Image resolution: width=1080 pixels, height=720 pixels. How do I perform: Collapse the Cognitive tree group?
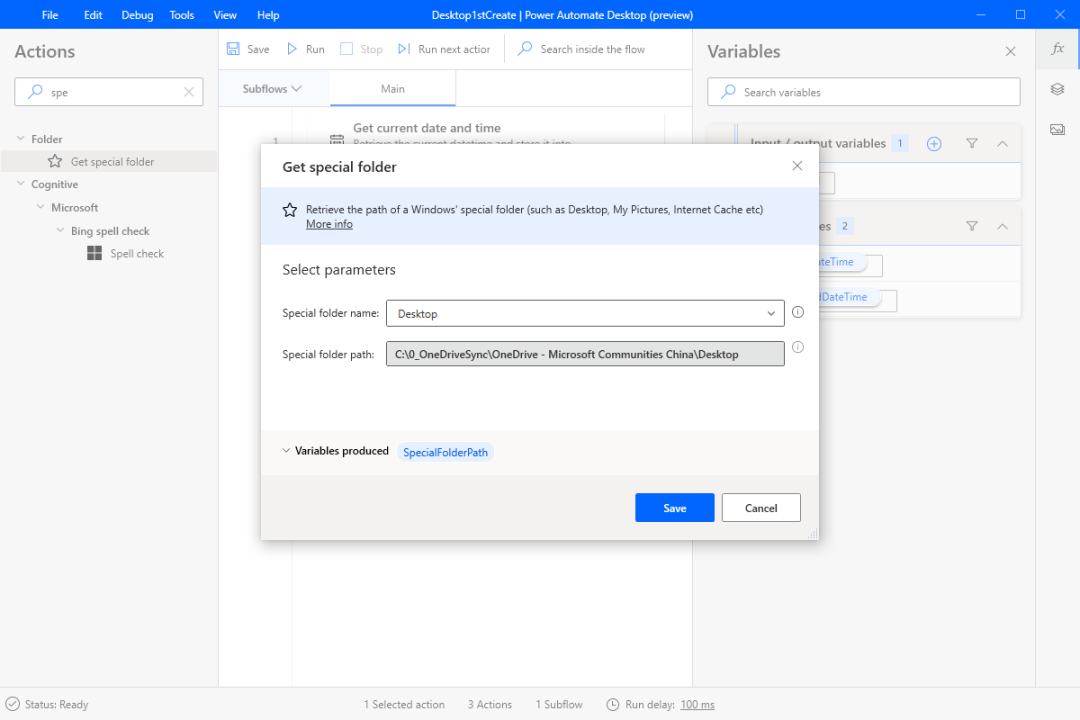tap(21, 184)
